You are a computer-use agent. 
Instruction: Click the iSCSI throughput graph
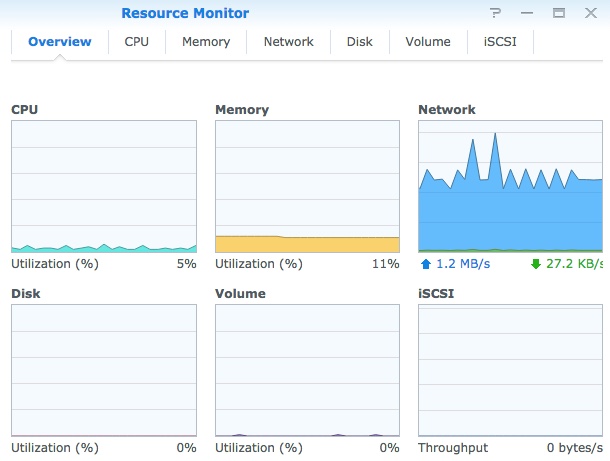pos(510,370)
